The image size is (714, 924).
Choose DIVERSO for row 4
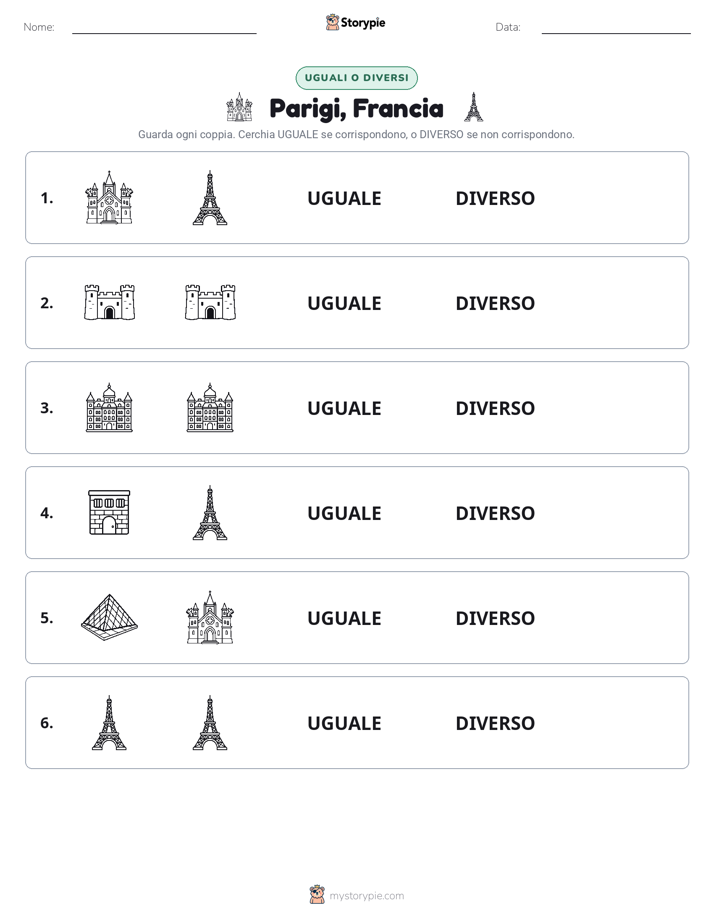pyautogui.click(x=495, y=513)
